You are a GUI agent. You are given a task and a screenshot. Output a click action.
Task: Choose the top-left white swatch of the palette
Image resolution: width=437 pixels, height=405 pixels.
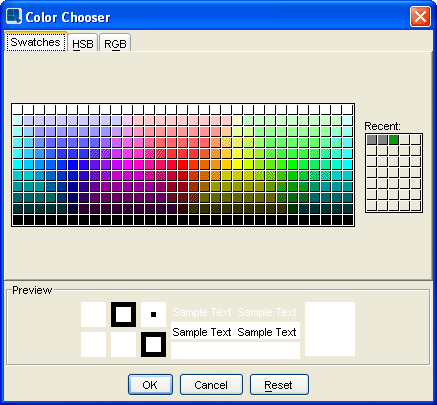[17, 110]
